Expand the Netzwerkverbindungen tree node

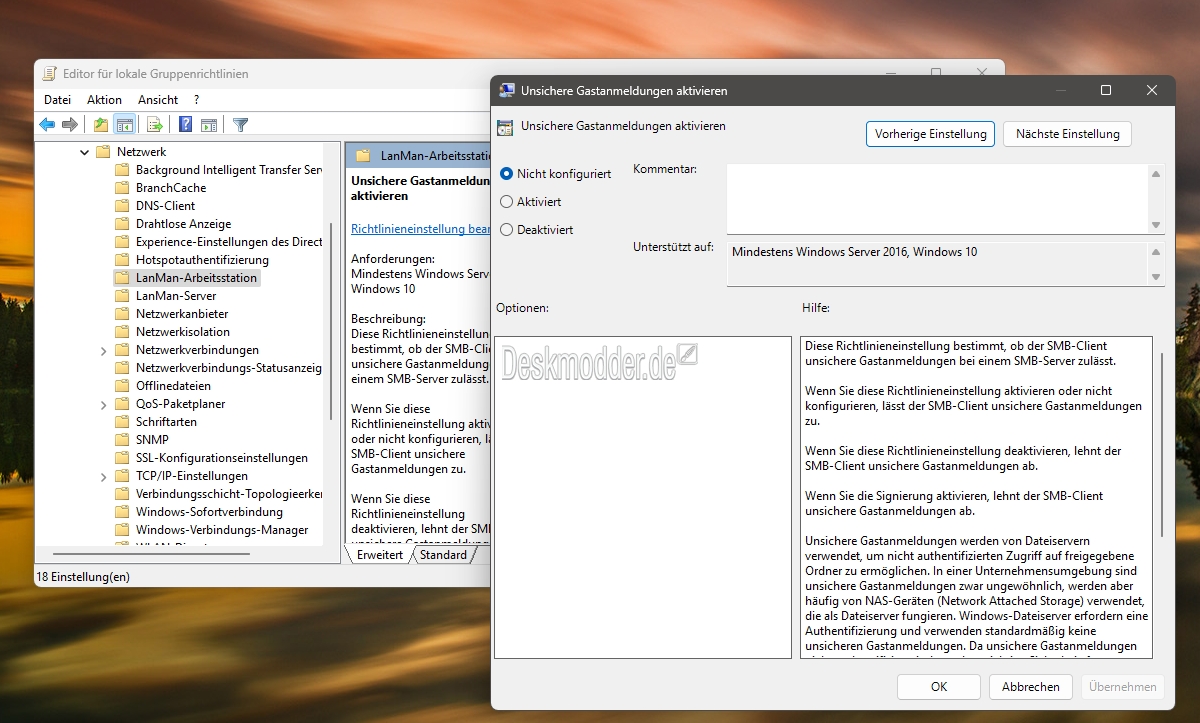pos(104,350)
